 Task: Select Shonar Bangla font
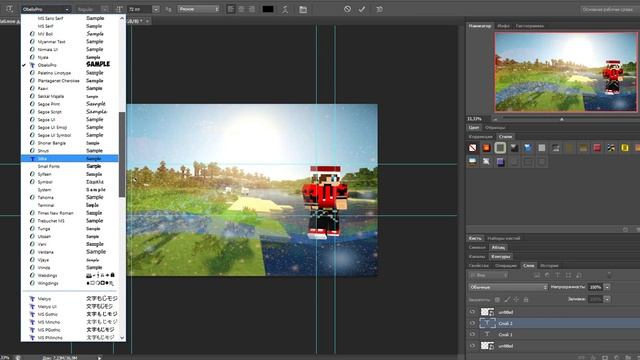click(x=70, y=143)
